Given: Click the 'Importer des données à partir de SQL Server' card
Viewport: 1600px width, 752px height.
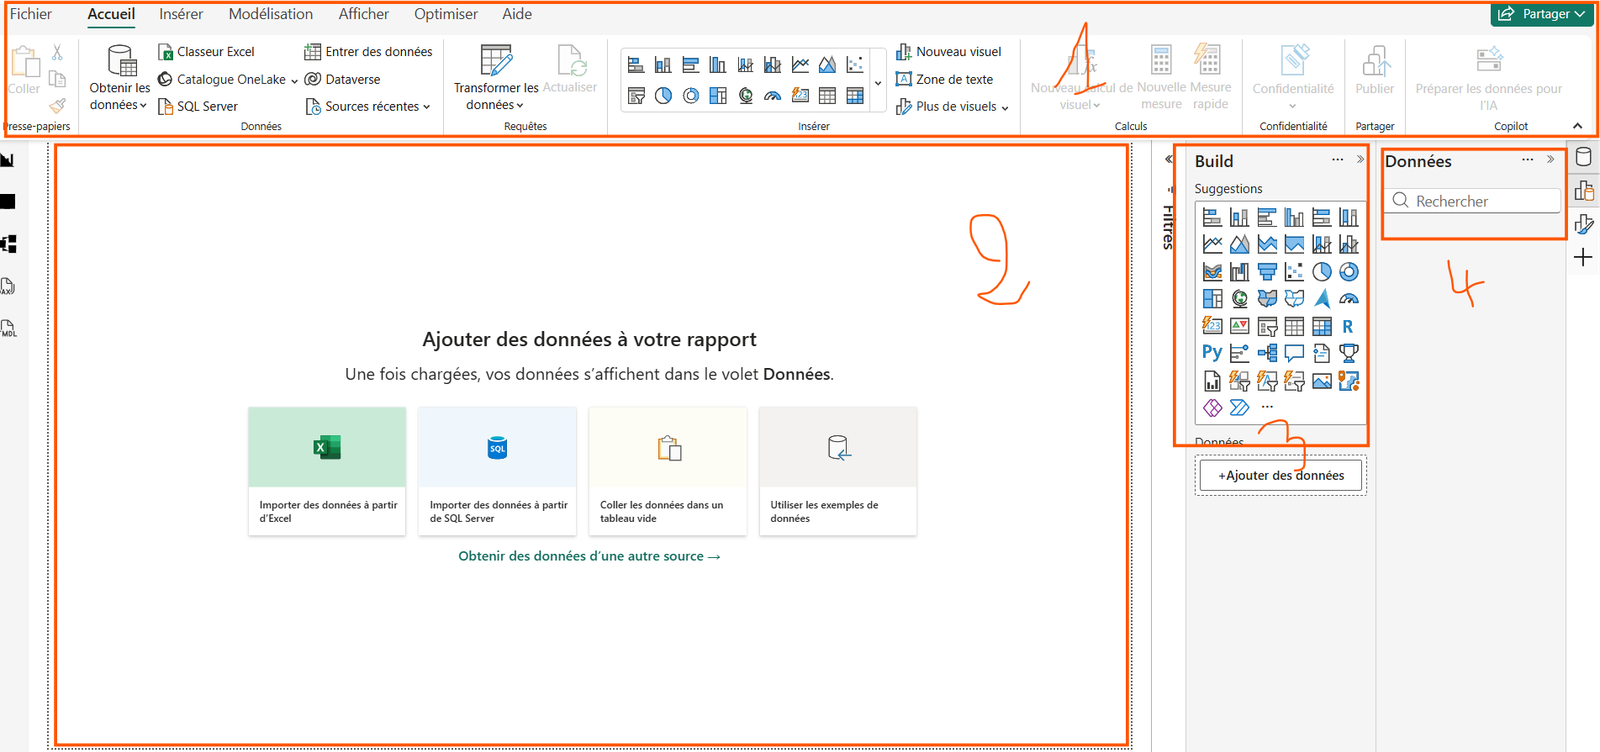Looking at the screenshot, I should [x=497, y=471].
